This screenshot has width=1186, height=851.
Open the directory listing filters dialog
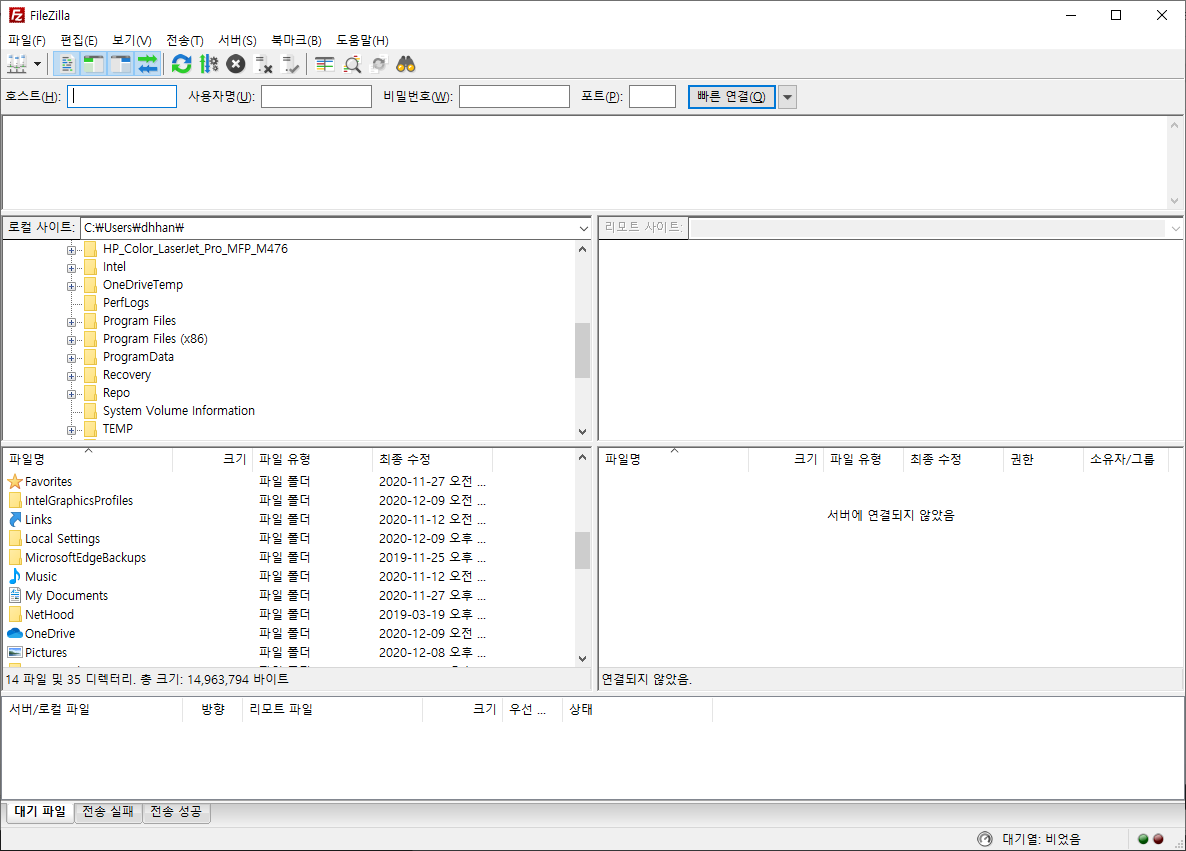click(x=324, y=64)
